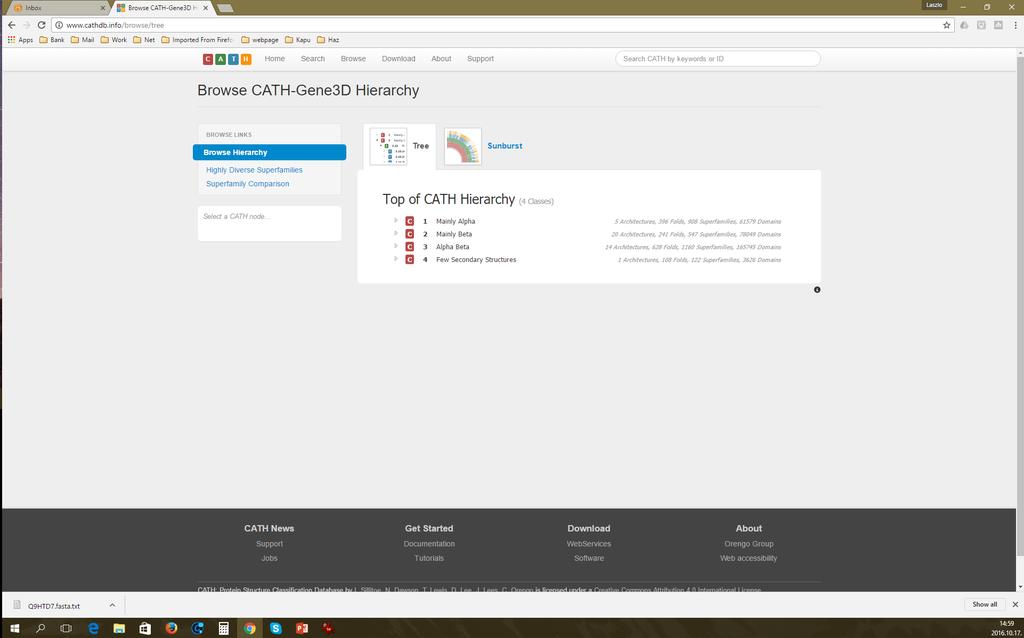
Task: Open the Few Secondary Structures class link
Action: click(476, 259)
